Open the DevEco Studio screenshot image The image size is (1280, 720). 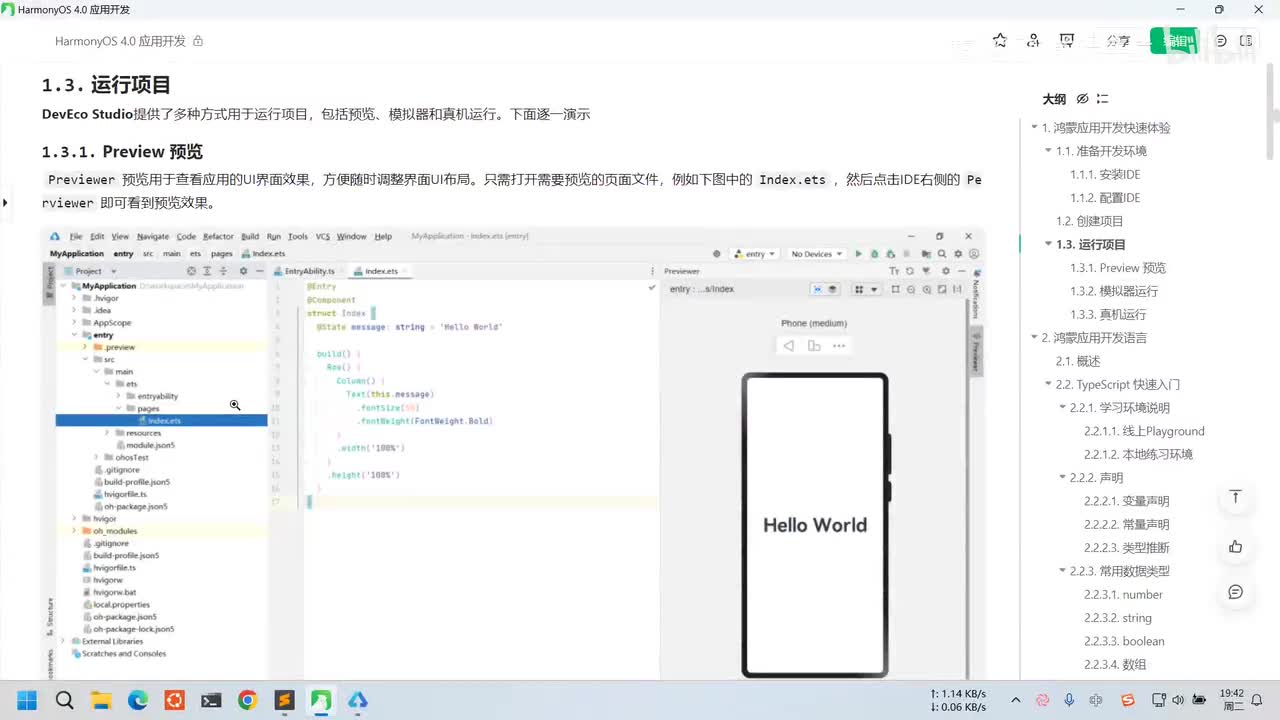coord(513,455)
